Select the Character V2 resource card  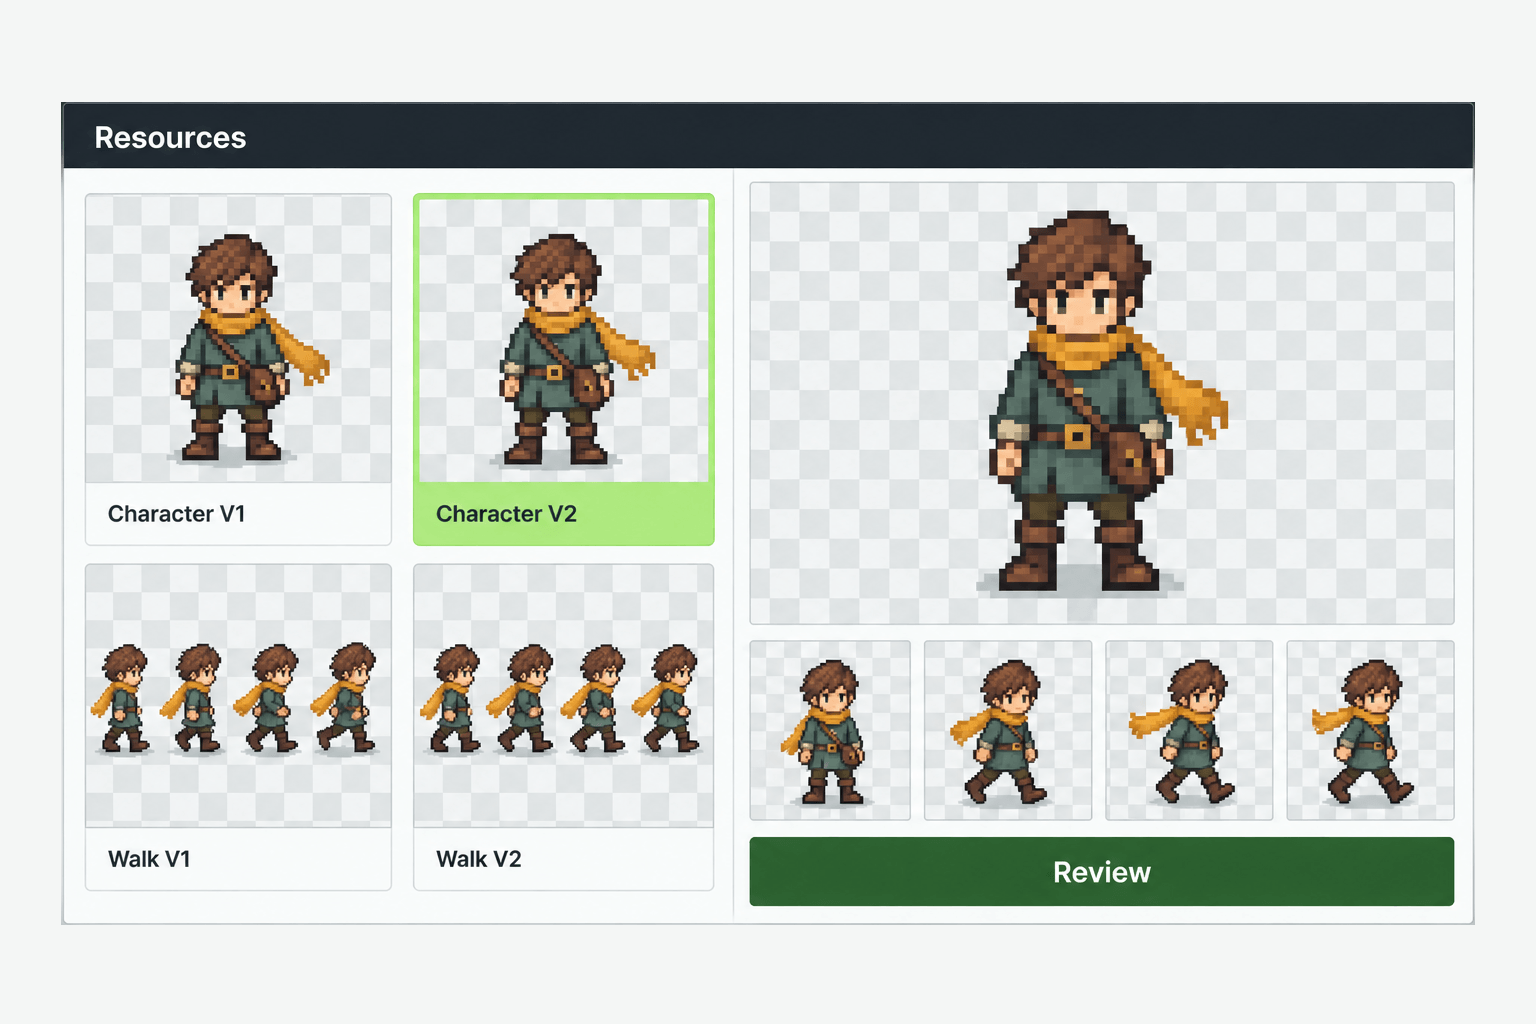point(564,369)
